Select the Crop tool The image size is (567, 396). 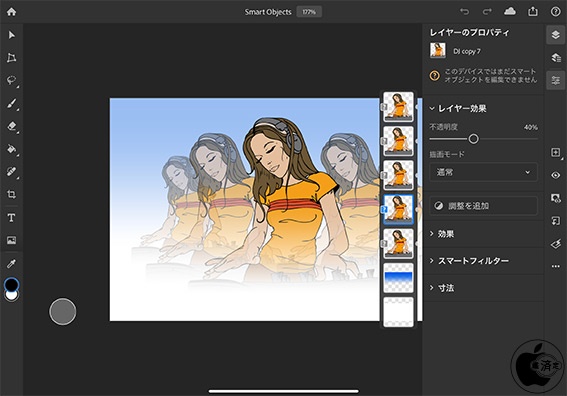pyautogui.click(x=11, y=194)
